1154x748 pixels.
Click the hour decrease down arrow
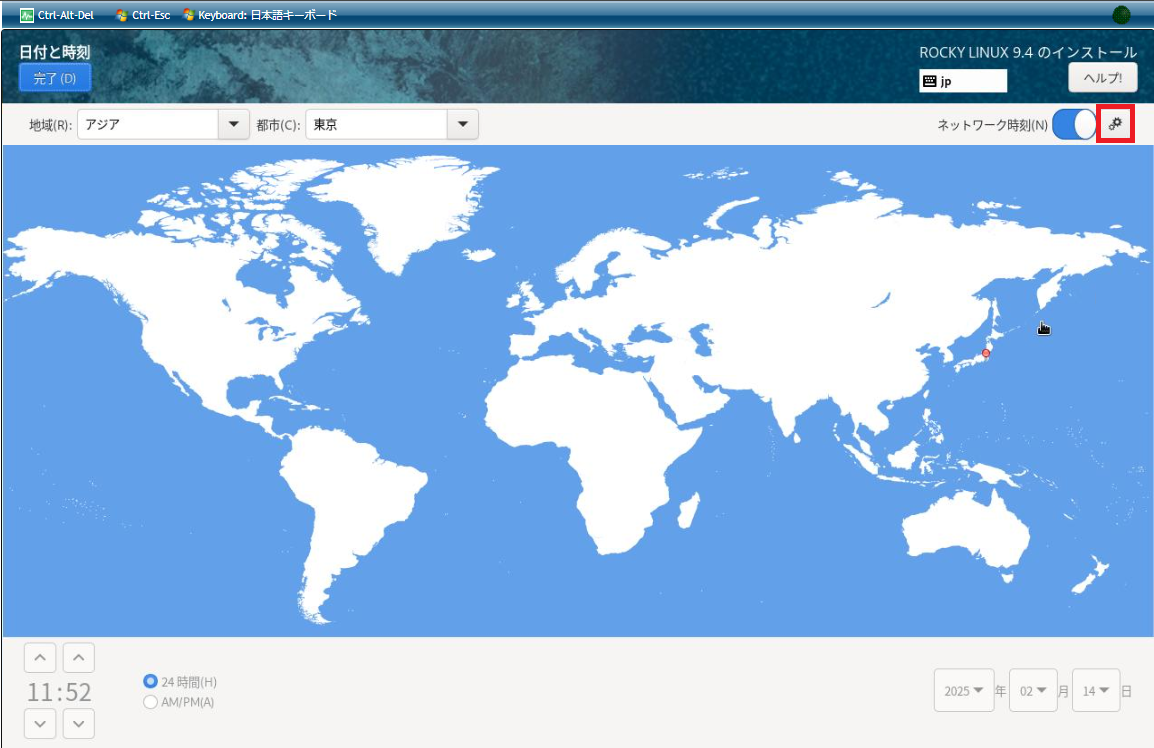point(39,723)
